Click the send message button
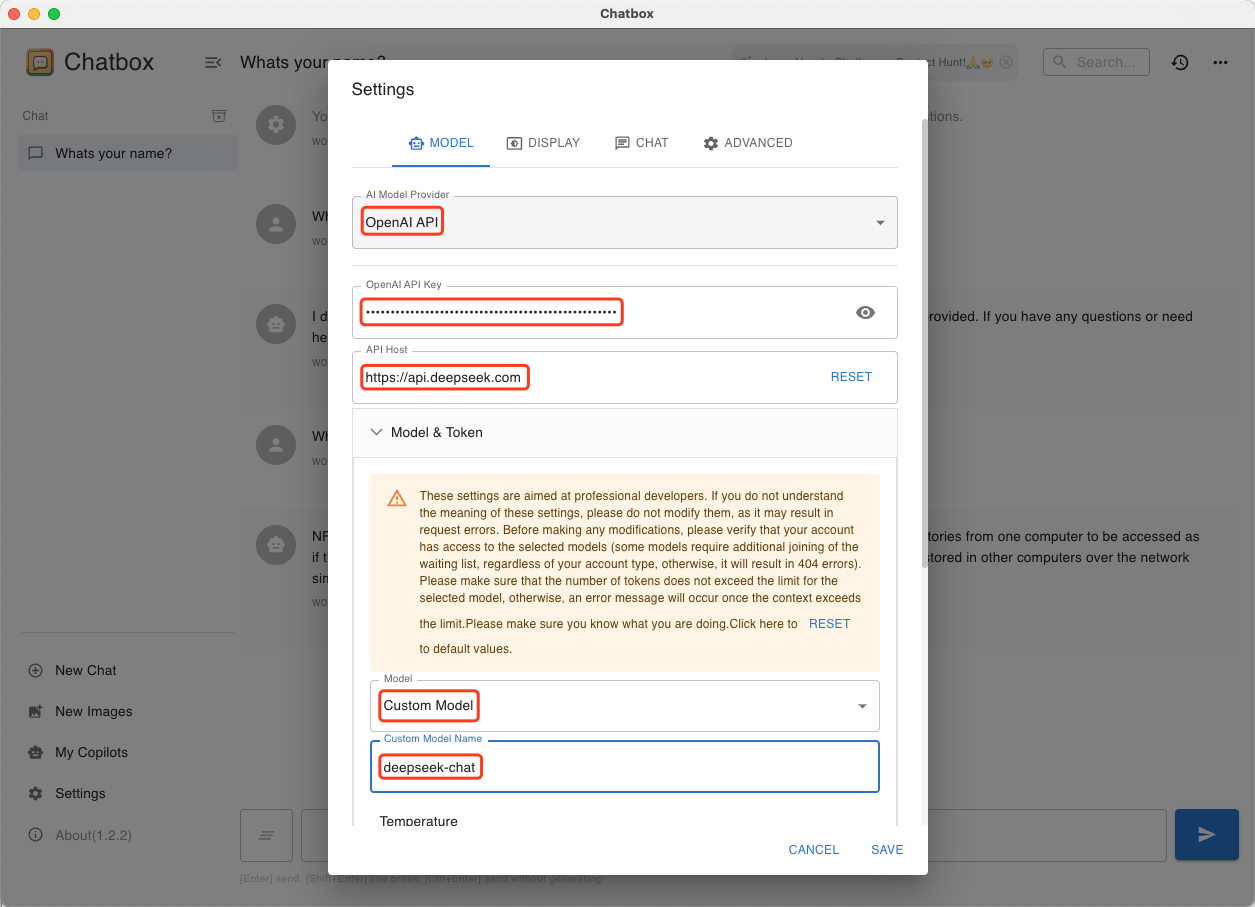The height and width of the screenshot is (907, 1255). 1206,834
